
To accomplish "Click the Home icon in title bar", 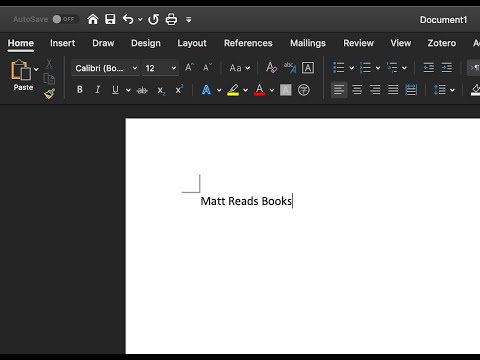I will [93, 19].
